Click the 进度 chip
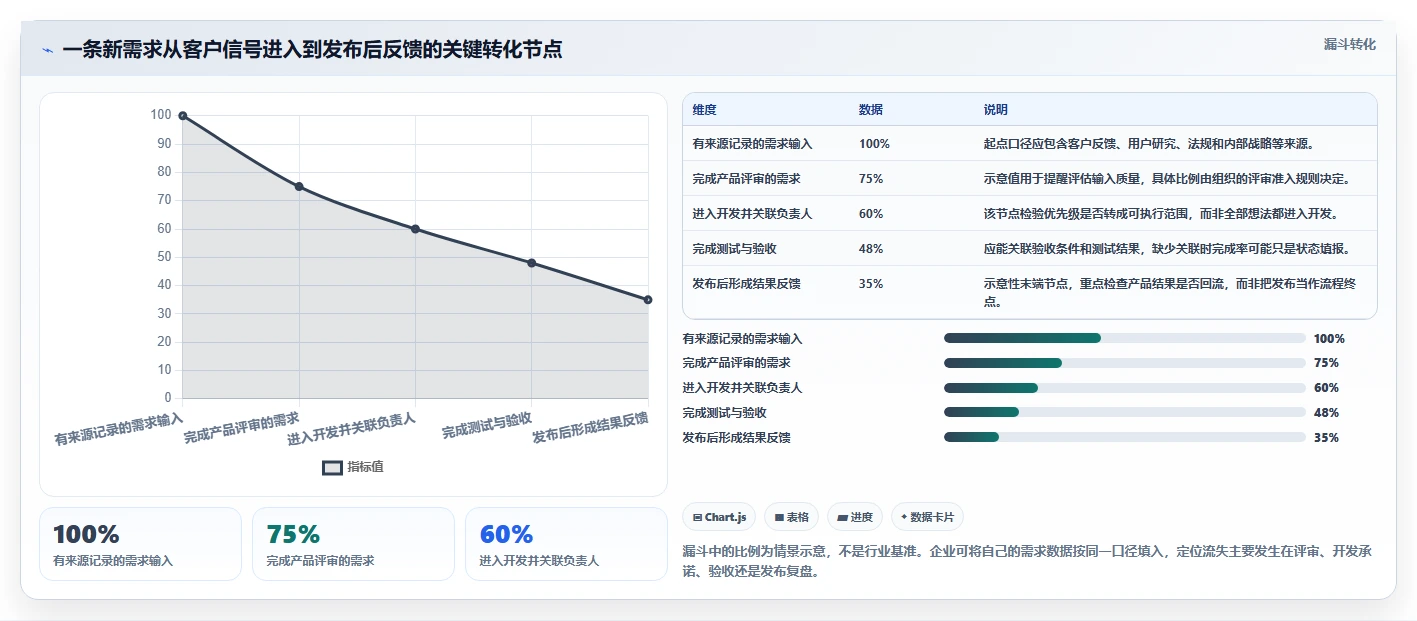Viewport: 1417px width, 621px height. pyautogui.click(x=855, y=517)
